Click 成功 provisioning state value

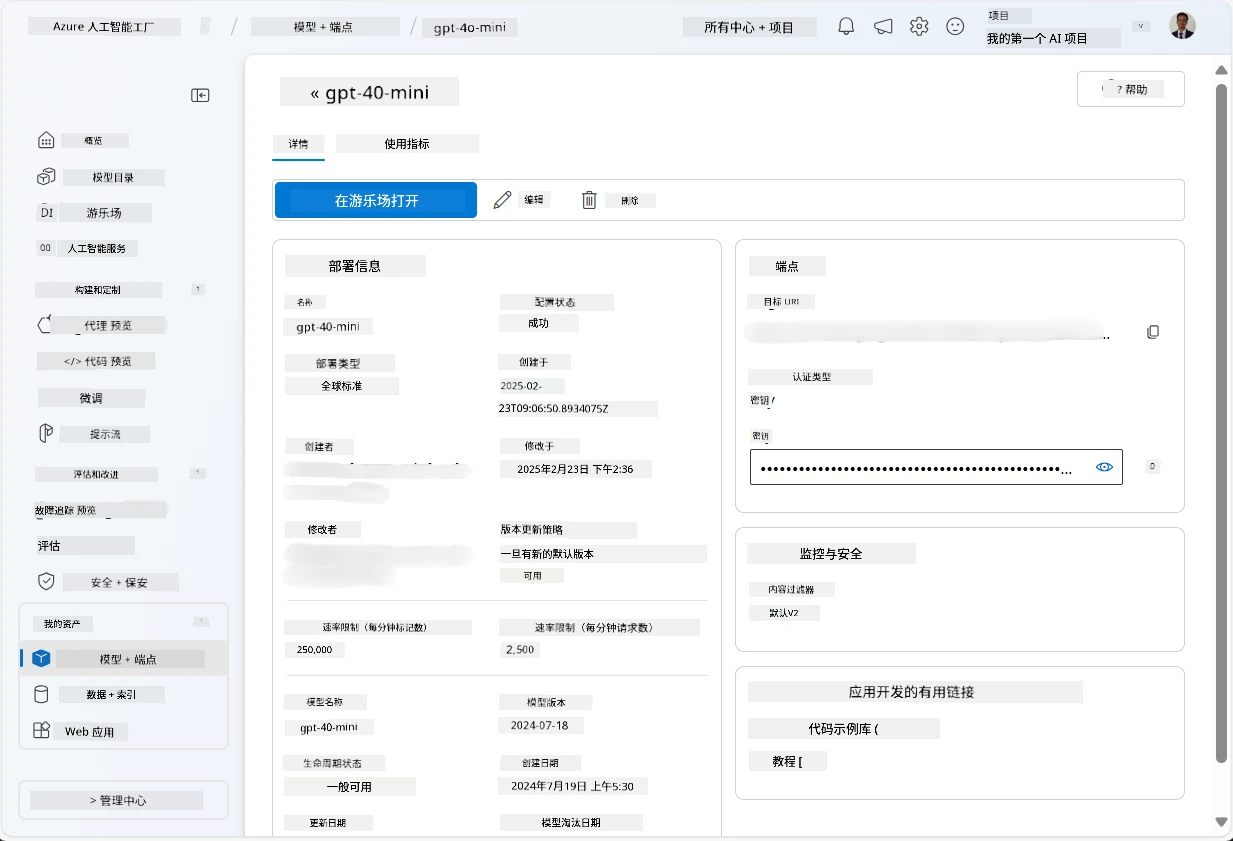(x=539, y=324)
